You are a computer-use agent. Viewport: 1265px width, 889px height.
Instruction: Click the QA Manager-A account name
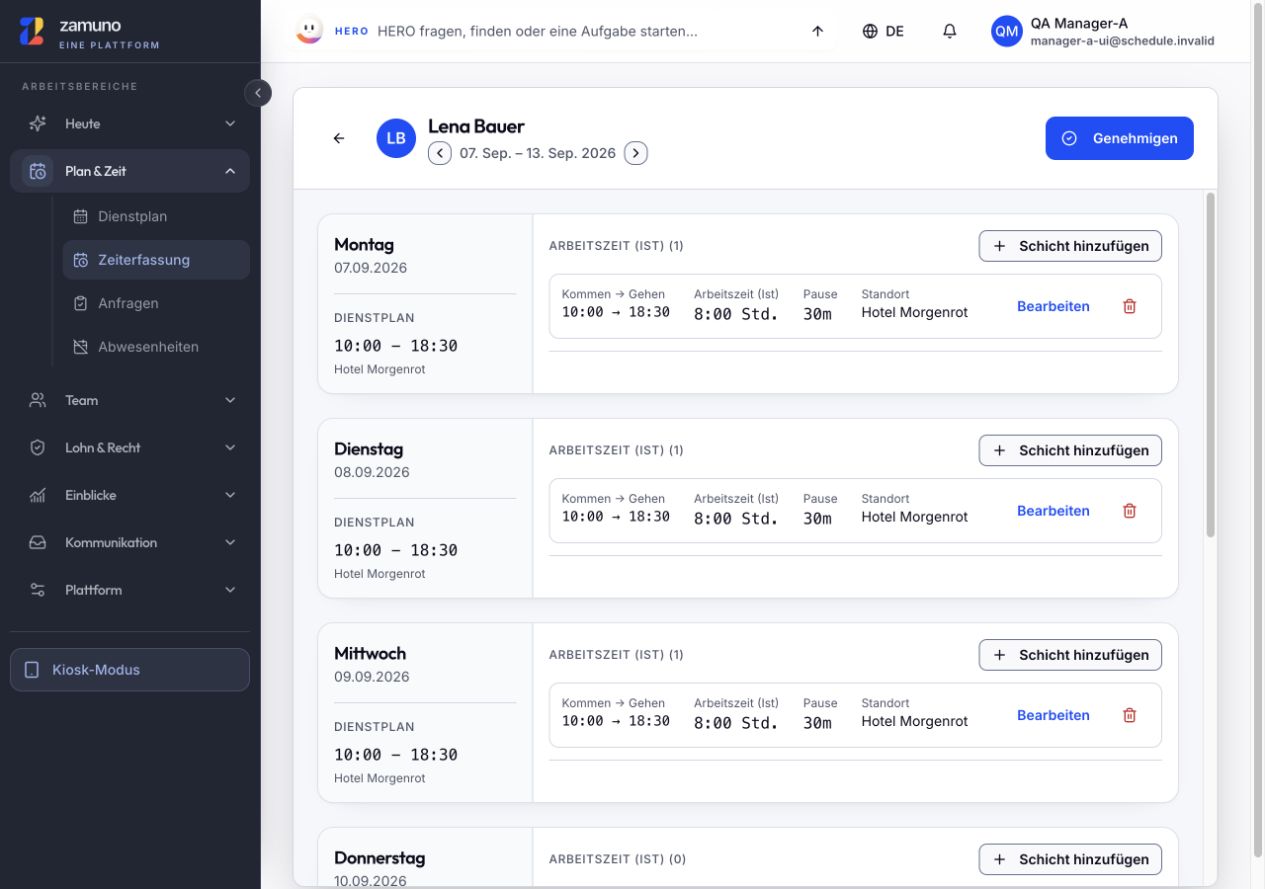pyautogui.click(x=1079, y=23)
